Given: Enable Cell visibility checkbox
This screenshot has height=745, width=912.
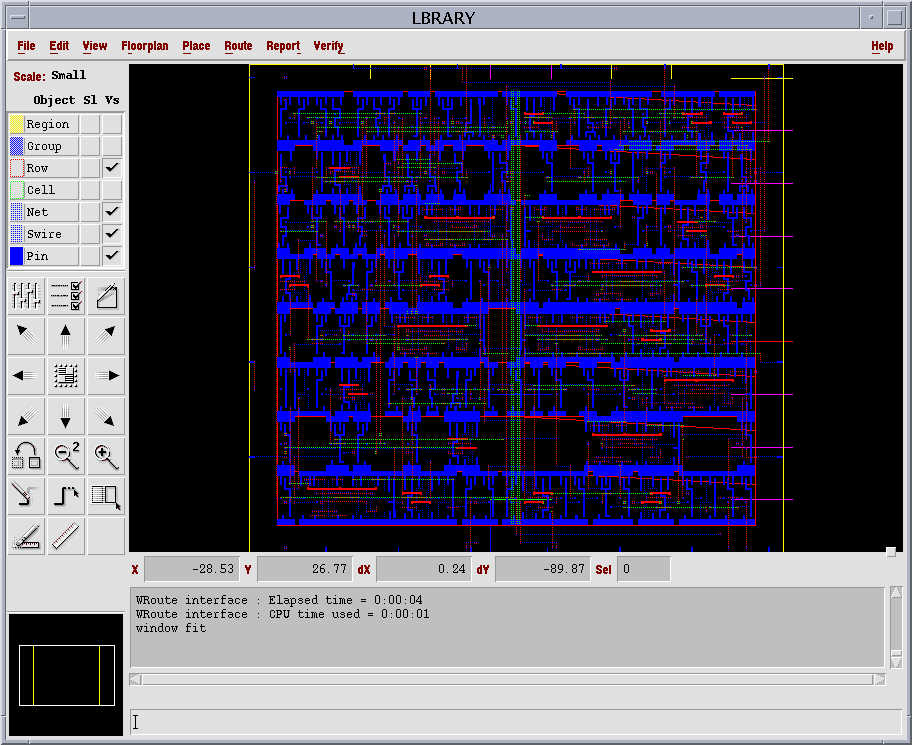Looking at the screenshot, I should click(112, 190).
